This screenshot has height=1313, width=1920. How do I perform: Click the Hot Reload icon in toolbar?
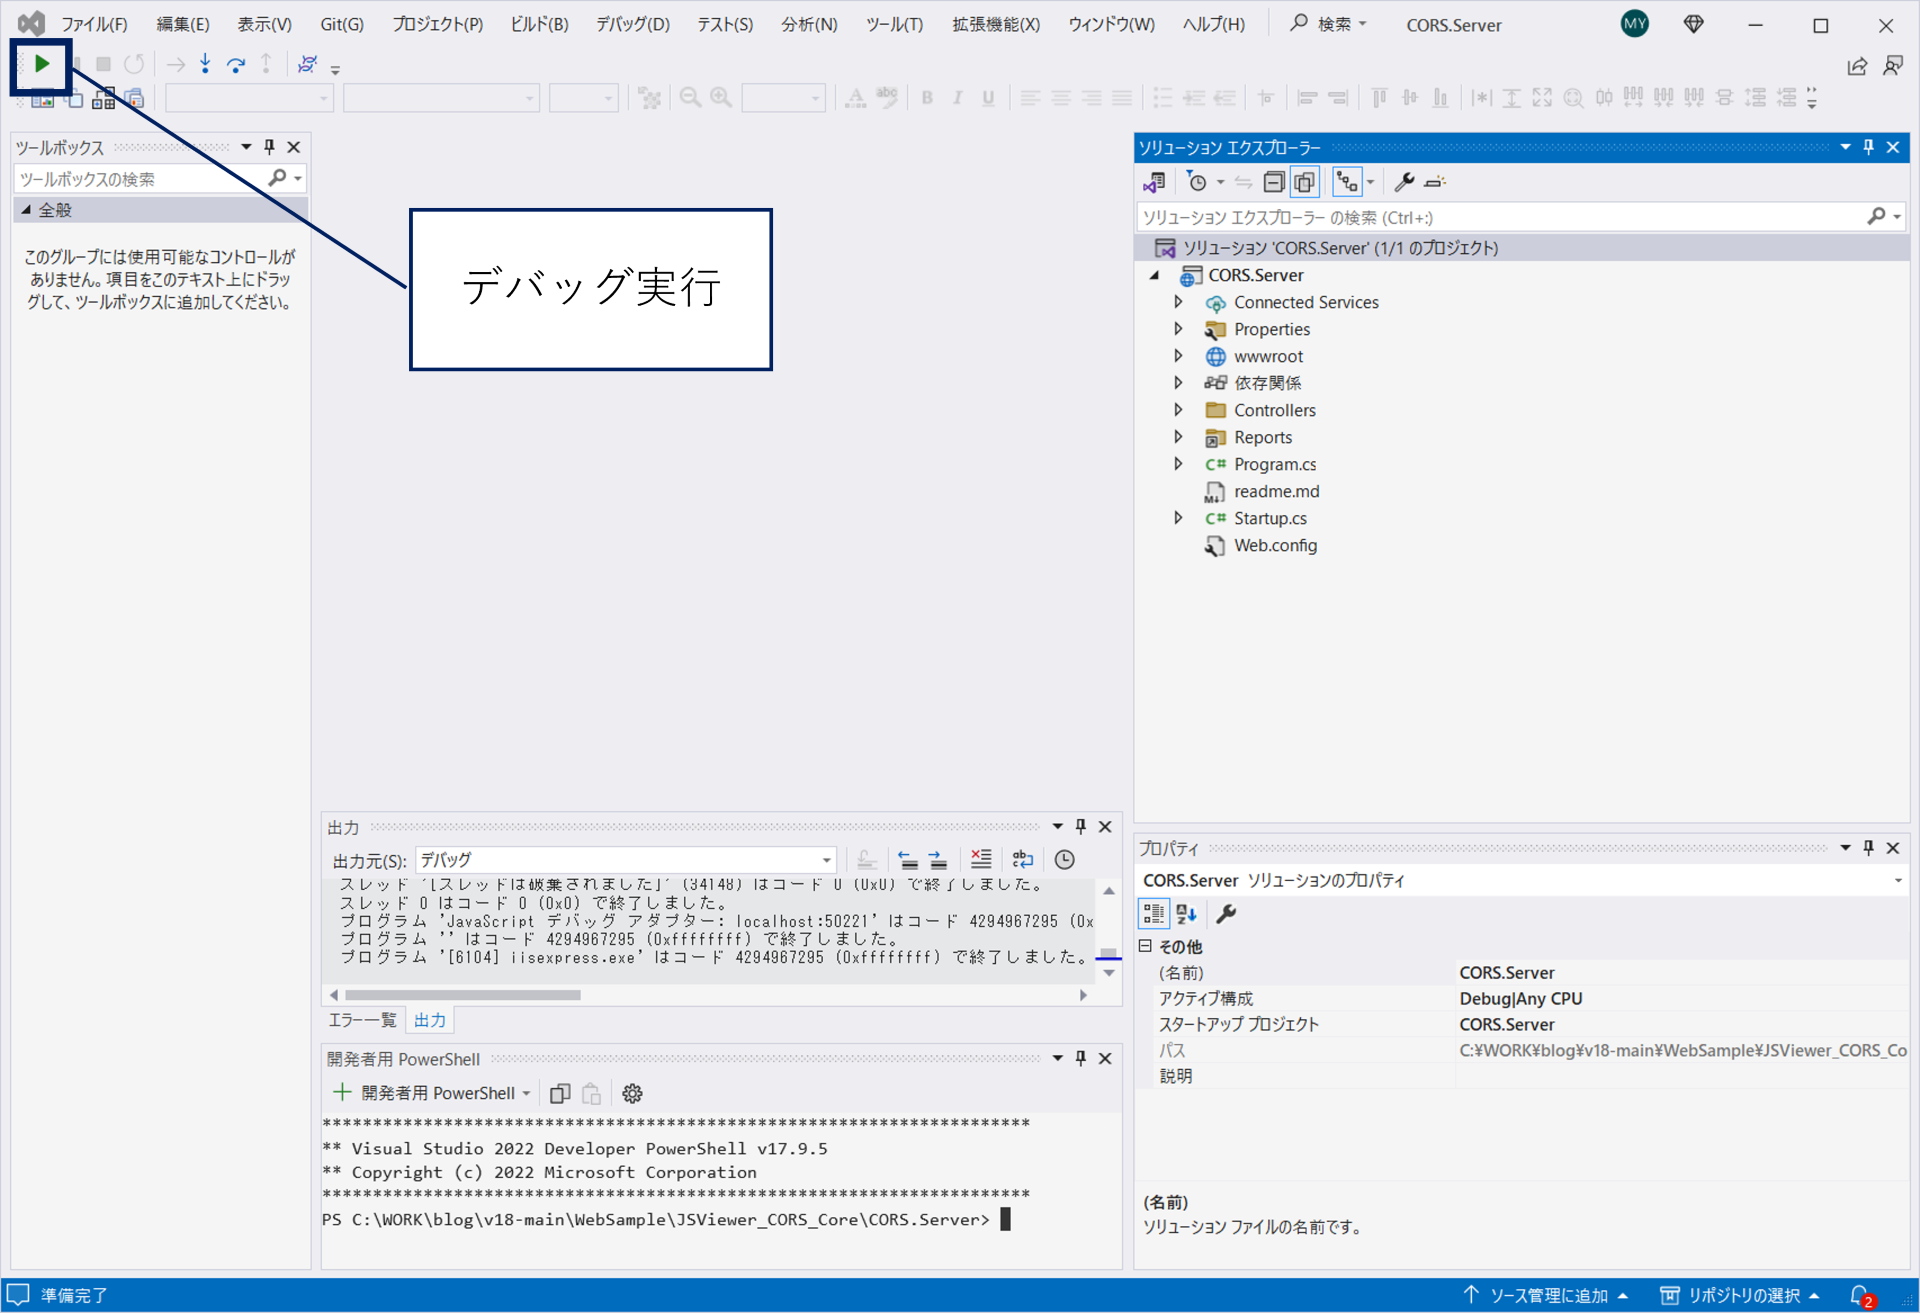click(x=307, y=64)
